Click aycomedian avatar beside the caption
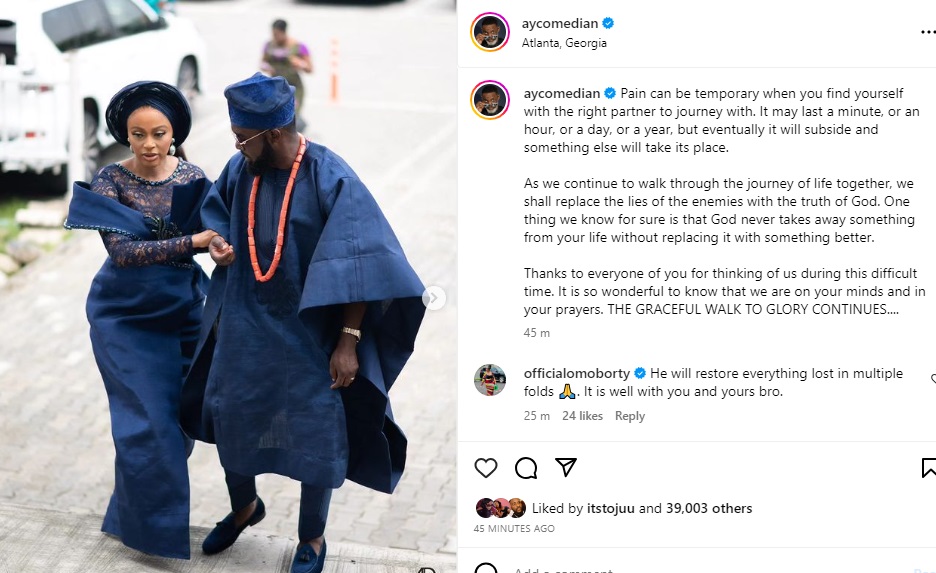Image resolution: width=936 pixels, height=573 pixels. pos(490,100)
